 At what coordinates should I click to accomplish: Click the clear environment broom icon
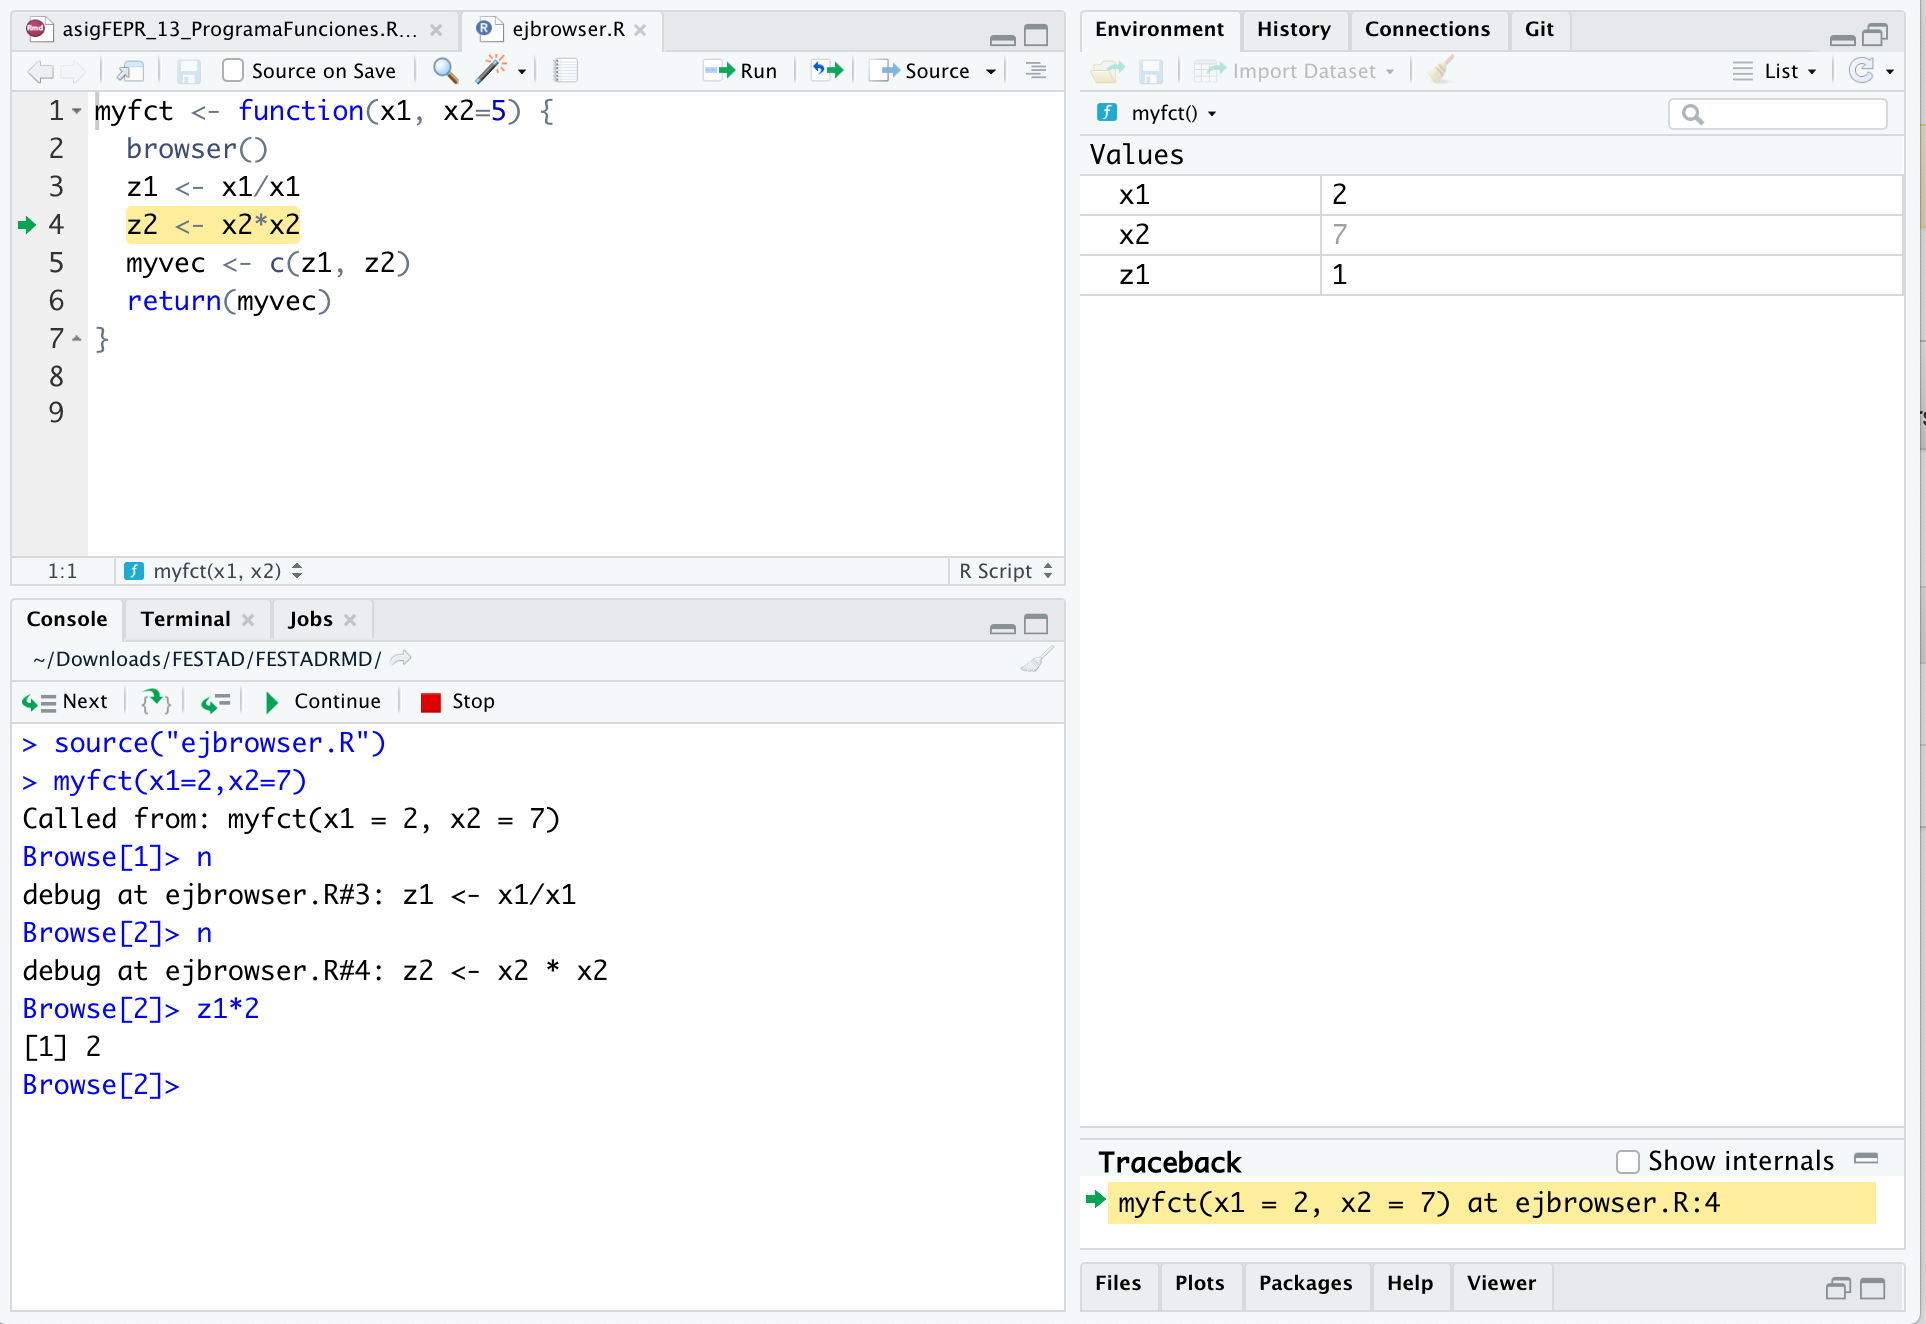click(1441, 70)
